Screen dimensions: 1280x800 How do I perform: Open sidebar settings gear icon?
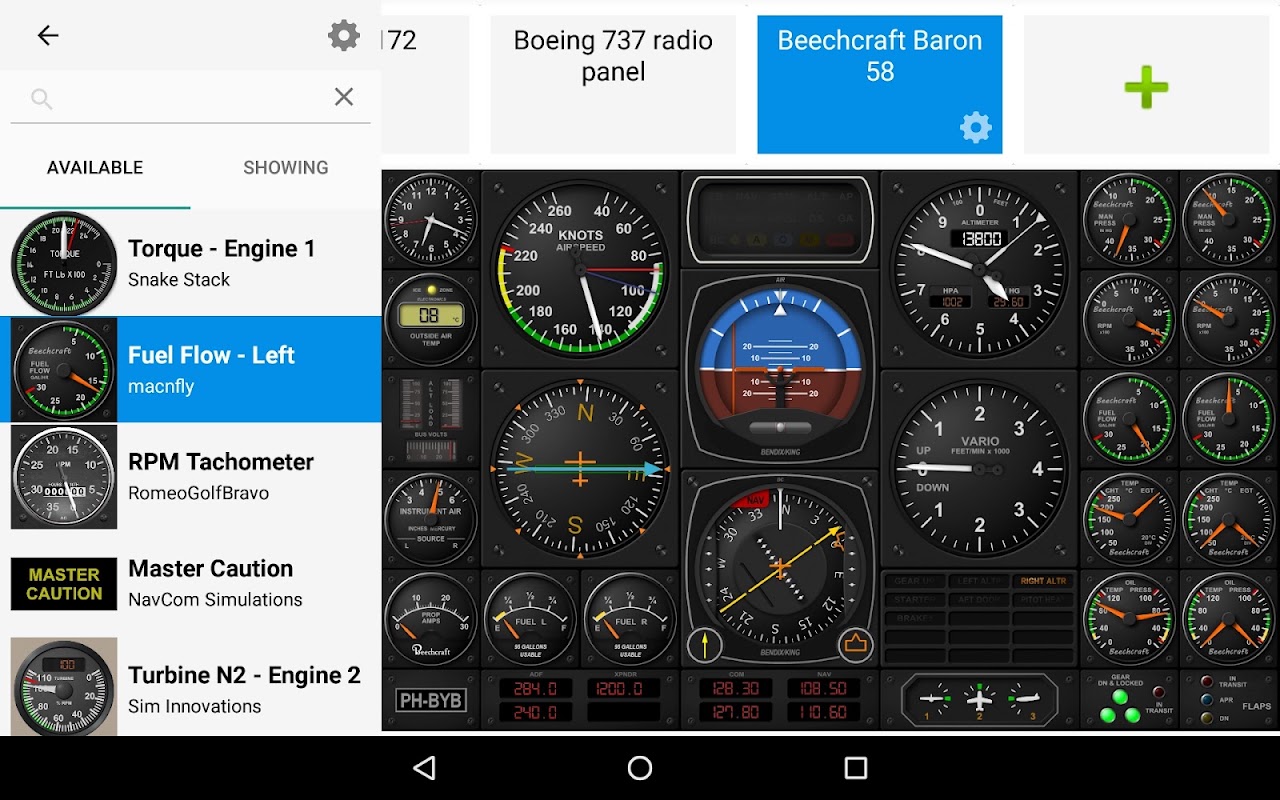click(344, 36)
